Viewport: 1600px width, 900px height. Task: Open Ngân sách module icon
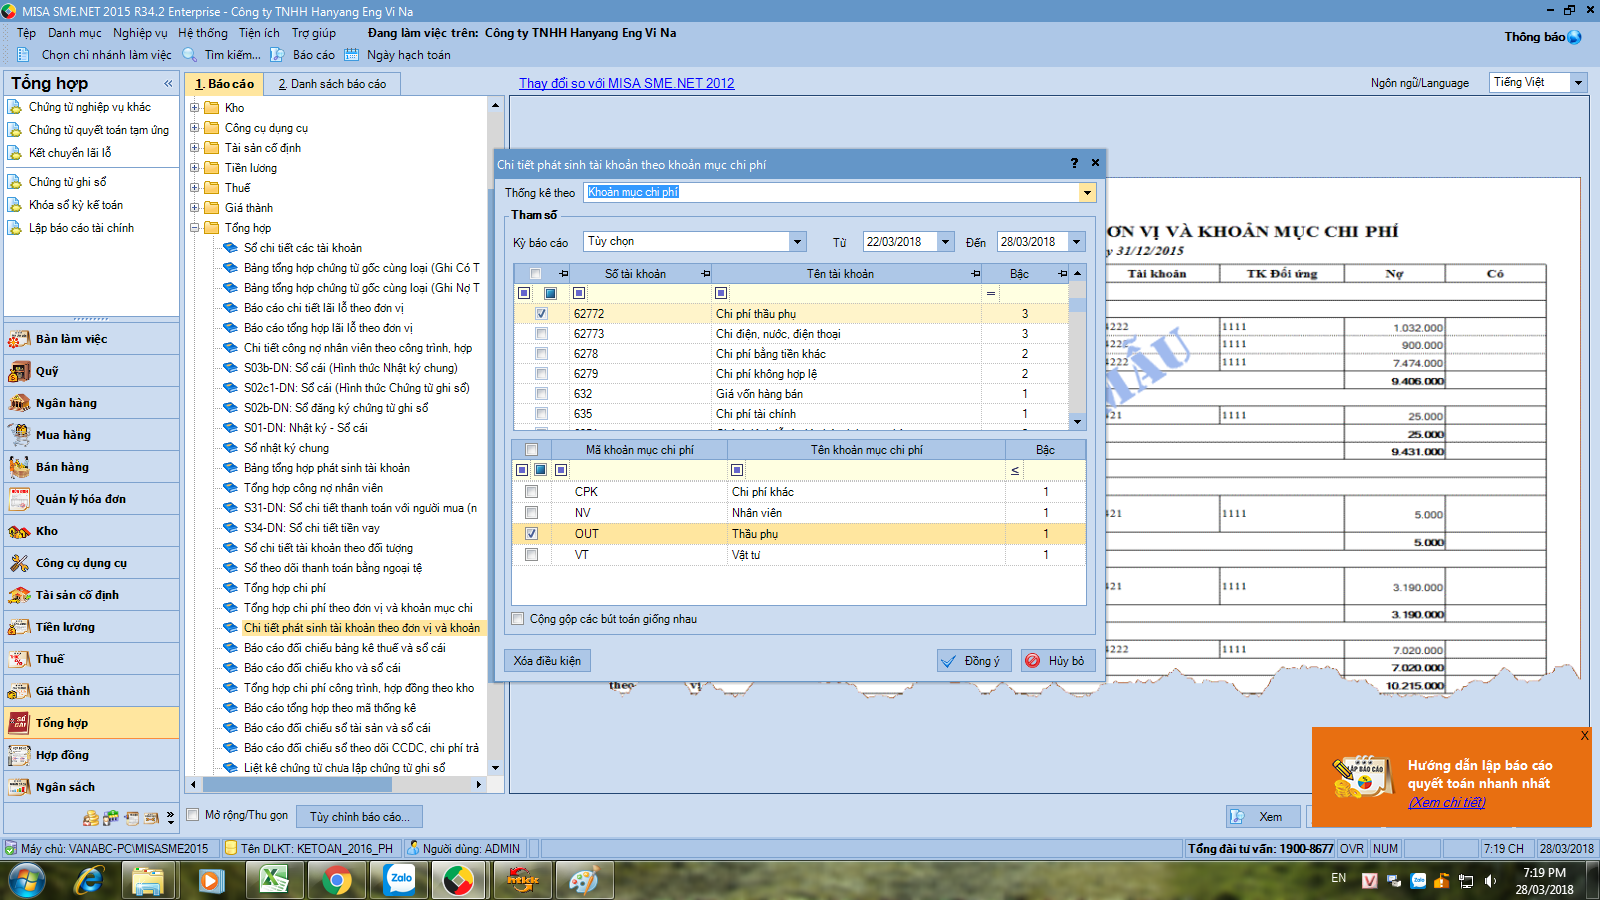coord(19,787)
